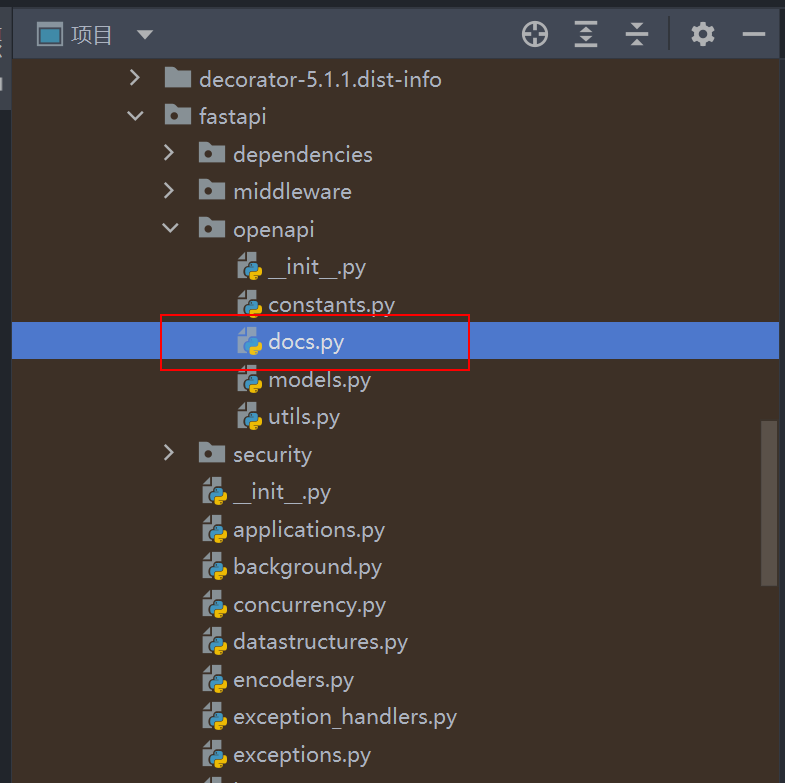This screenshot has width=785, height=783.
Task: Click the Python icon beside utils.py
Action: point(250,416)
